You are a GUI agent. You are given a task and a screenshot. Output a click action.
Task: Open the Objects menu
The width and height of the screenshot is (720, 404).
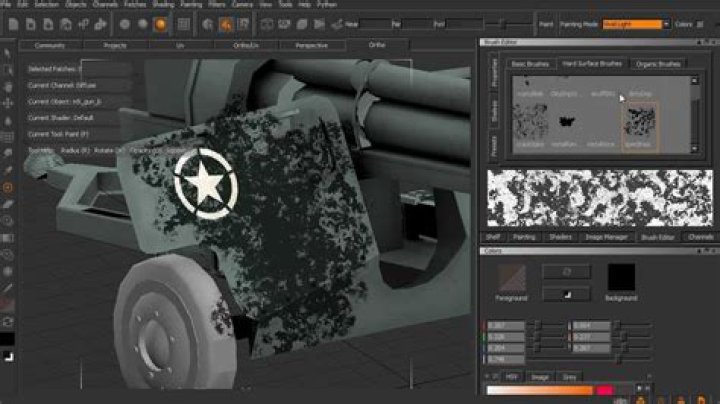point(76,4)
